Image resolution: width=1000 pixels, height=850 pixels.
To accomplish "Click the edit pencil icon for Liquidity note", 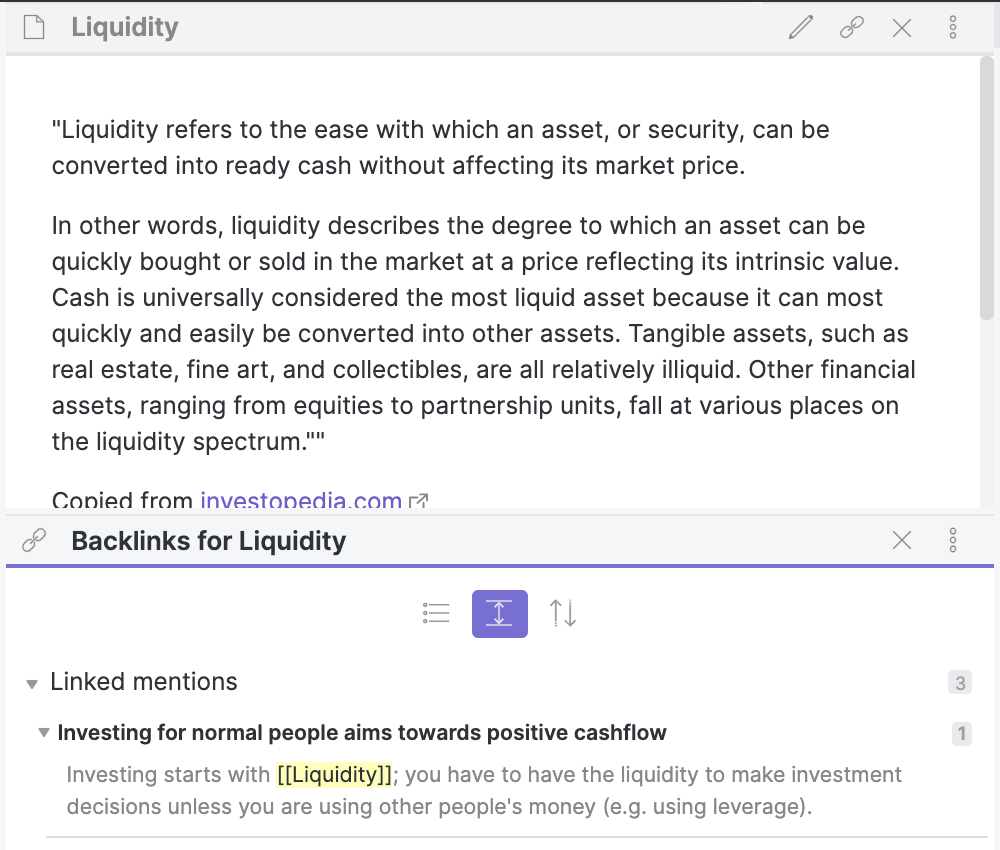I will tap(801, 27).
